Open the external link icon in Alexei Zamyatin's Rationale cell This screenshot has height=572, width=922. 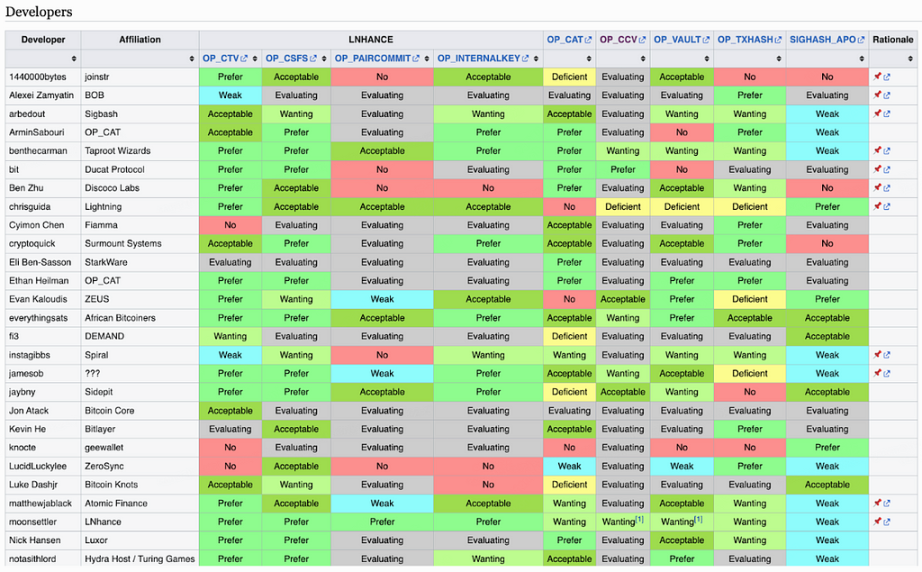click(887, 96)
